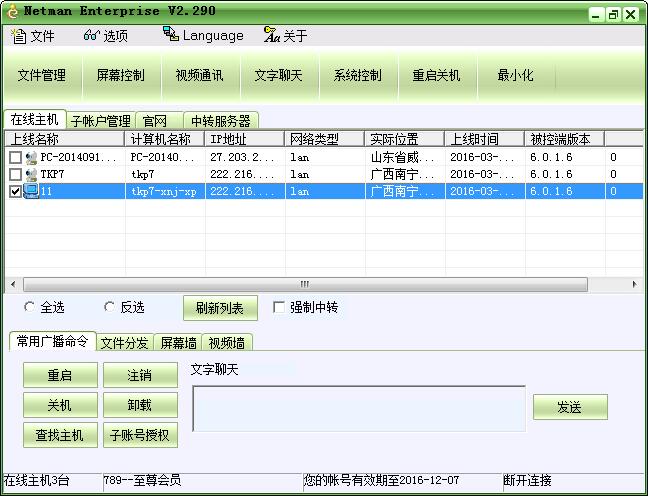The image size is (648, 496).
Task: Sort by 实际位置 column header
Action: (405, 139)
